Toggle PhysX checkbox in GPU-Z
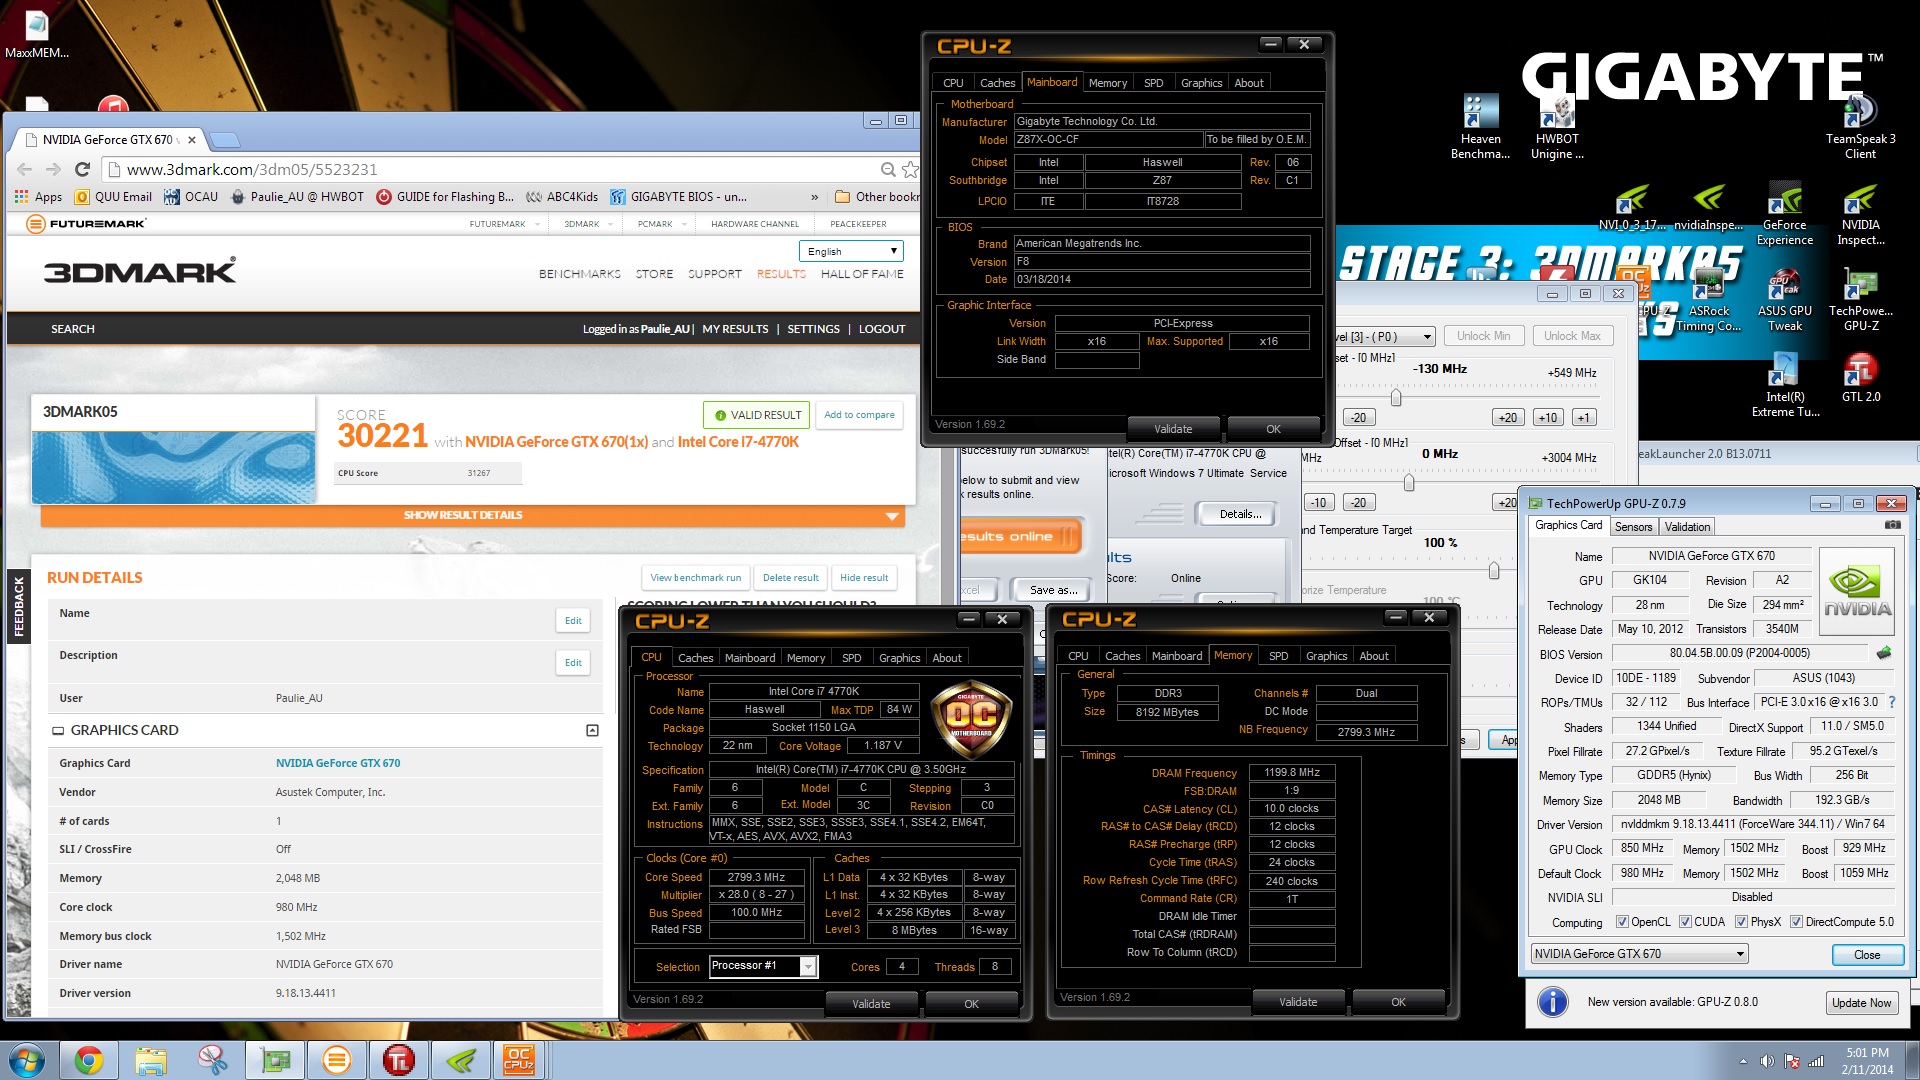 tap(1741, 922)
